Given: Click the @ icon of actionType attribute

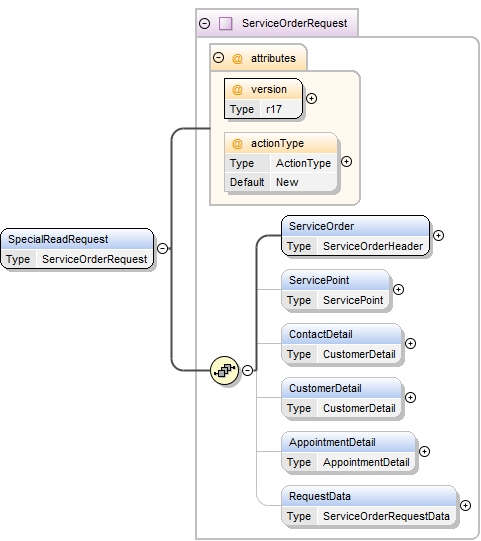Looking at the screenshot, I should [x=237, y=143].
